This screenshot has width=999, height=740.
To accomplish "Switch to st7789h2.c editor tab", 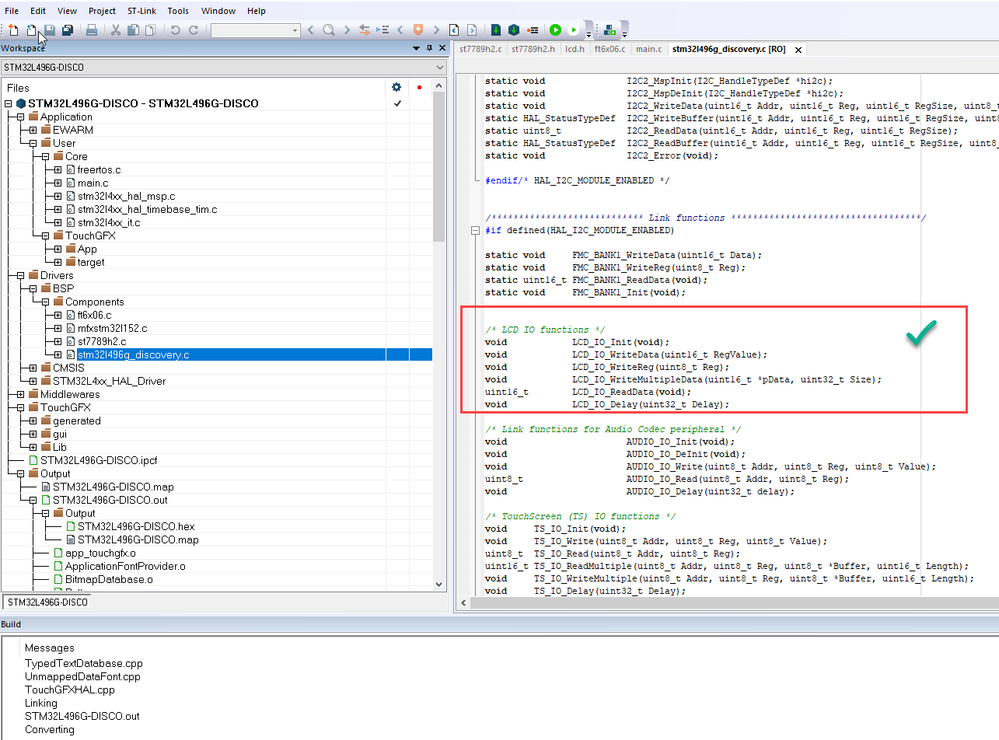I will (480, 49).
